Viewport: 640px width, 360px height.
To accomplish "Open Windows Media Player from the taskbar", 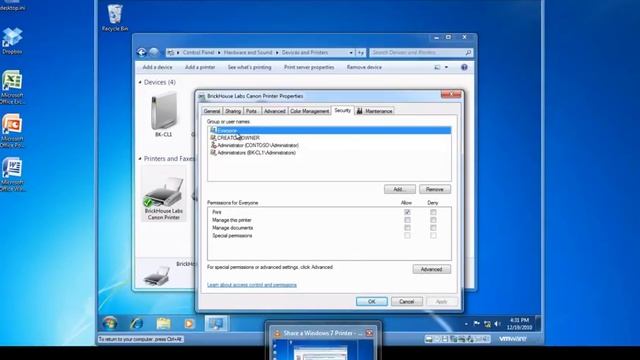I will click(x=189, y=323).
